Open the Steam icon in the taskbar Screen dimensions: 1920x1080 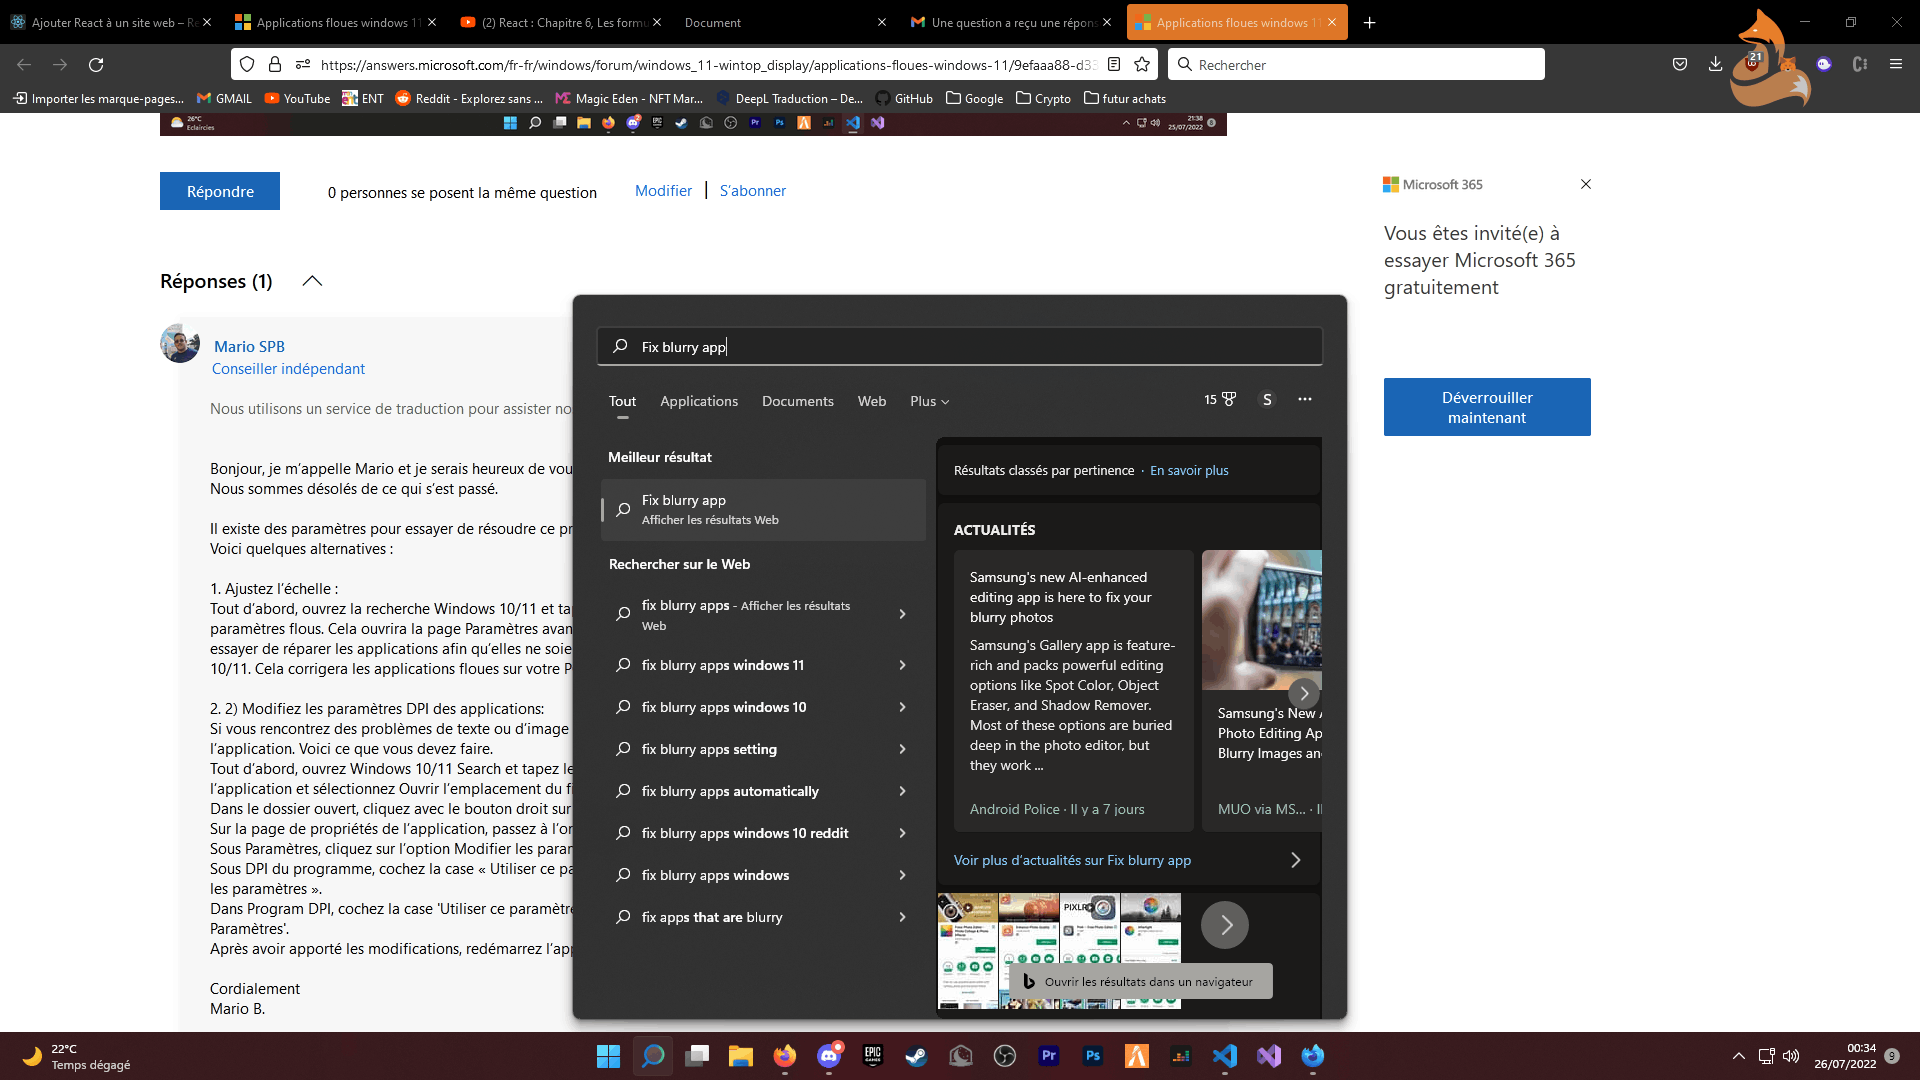click(916, 1056)
